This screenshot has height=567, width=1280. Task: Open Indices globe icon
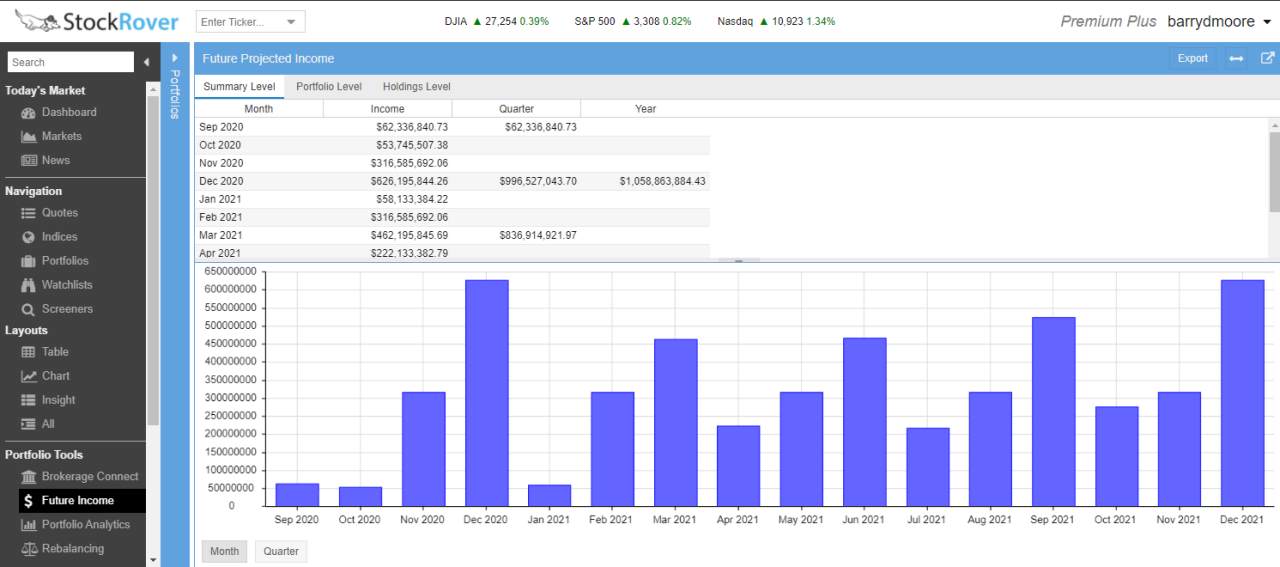click(x=28, y=237)
